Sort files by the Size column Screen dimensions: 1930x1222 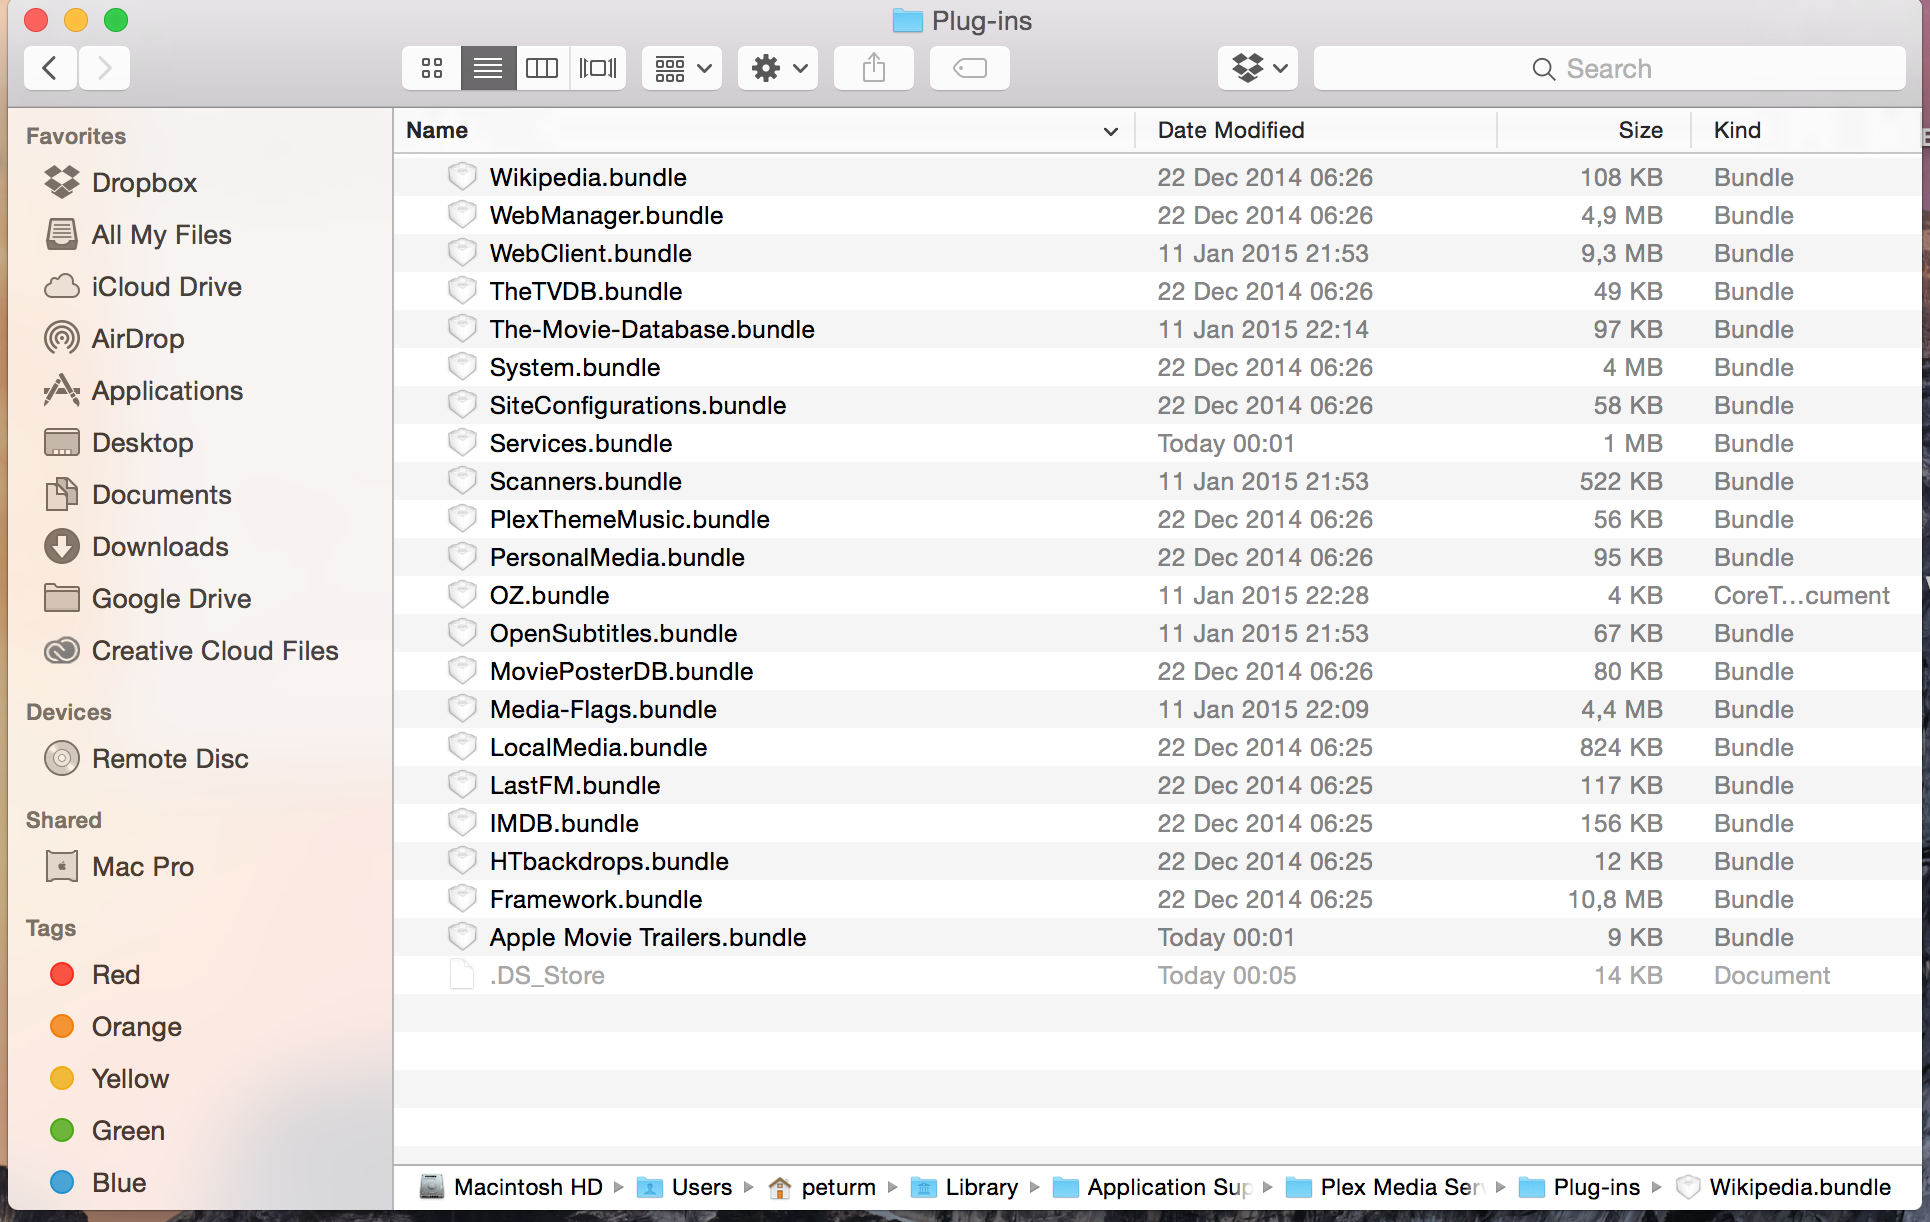click(1641, 130)
